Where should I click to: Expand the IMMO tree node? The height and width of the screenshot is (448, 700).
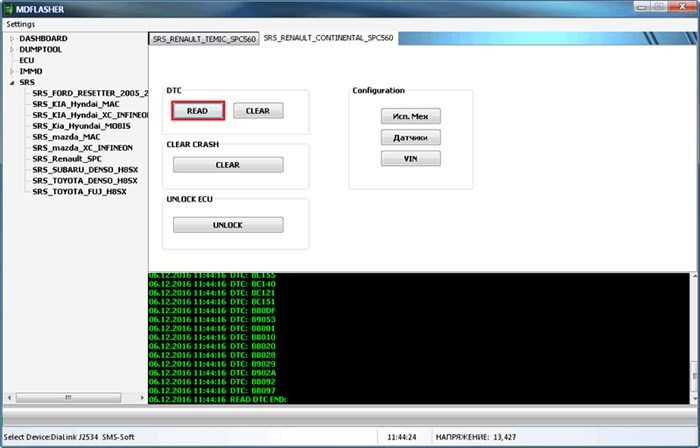12,71
